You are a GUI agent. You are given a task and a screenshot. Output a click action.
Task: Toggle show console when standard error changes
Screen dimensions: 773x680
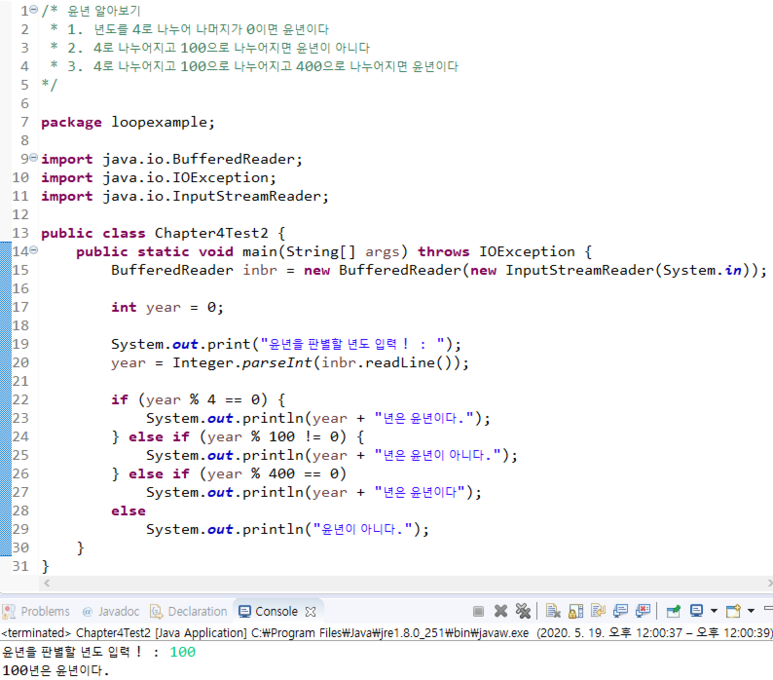pos(643,611)
